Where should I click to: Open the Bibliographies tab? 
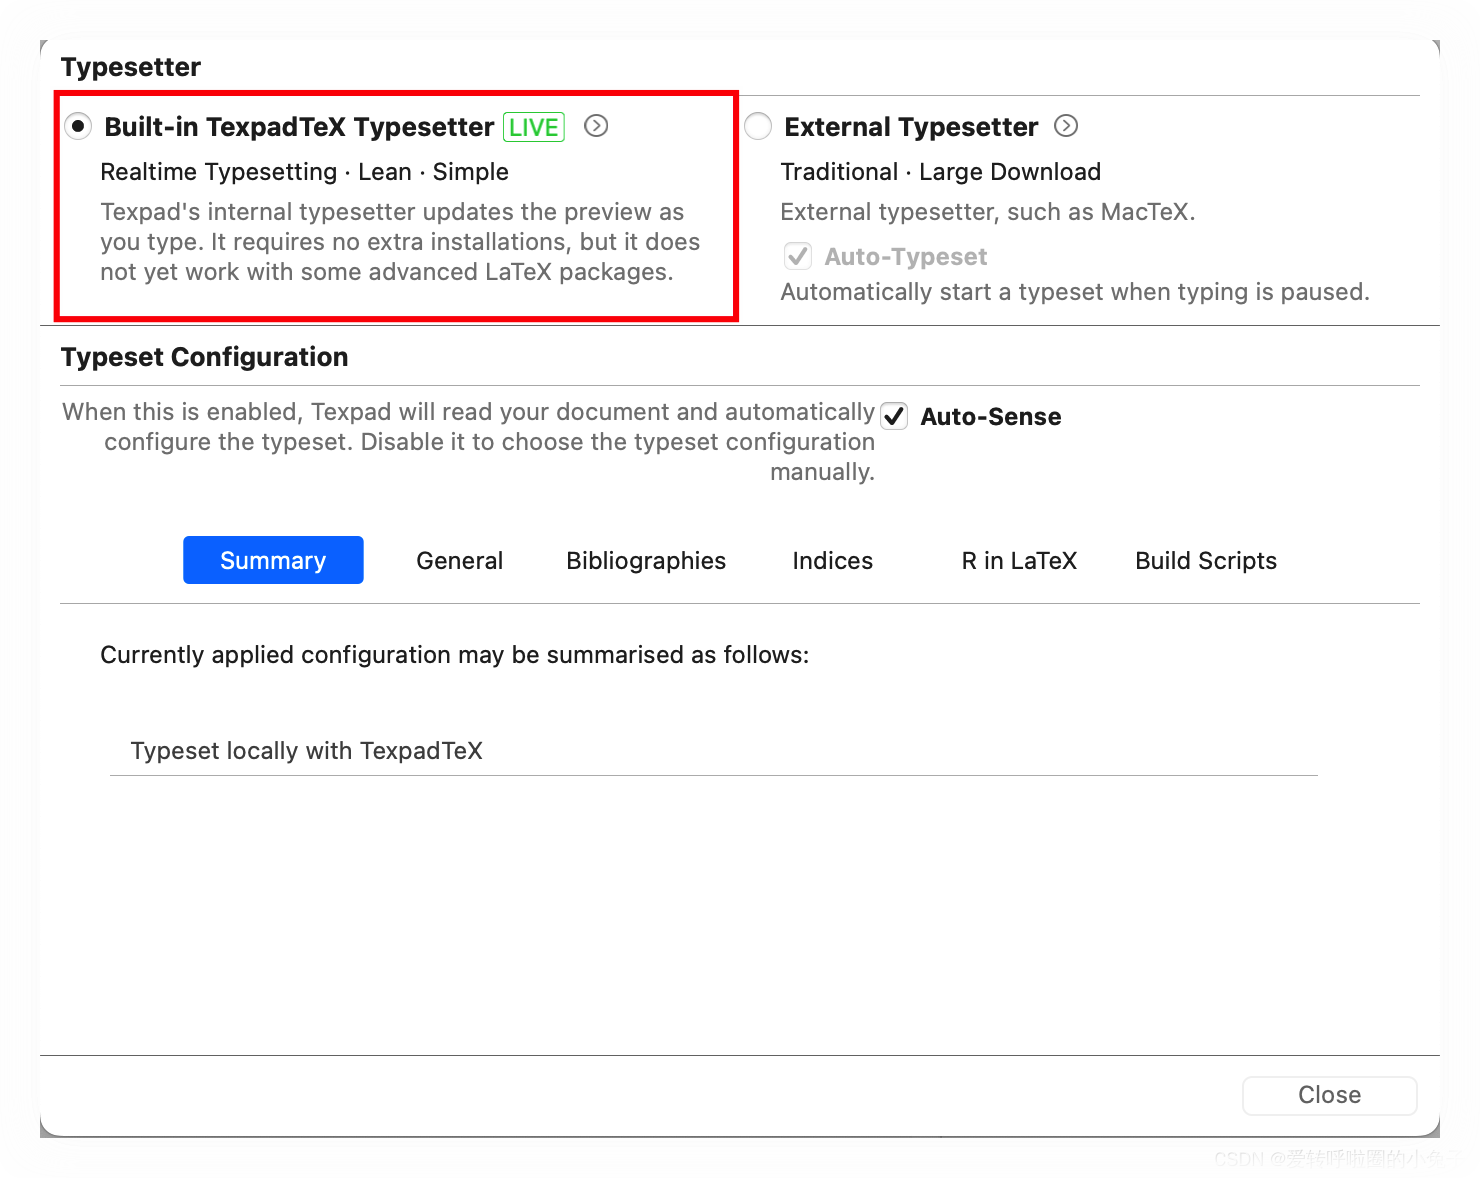pos(646,560)
